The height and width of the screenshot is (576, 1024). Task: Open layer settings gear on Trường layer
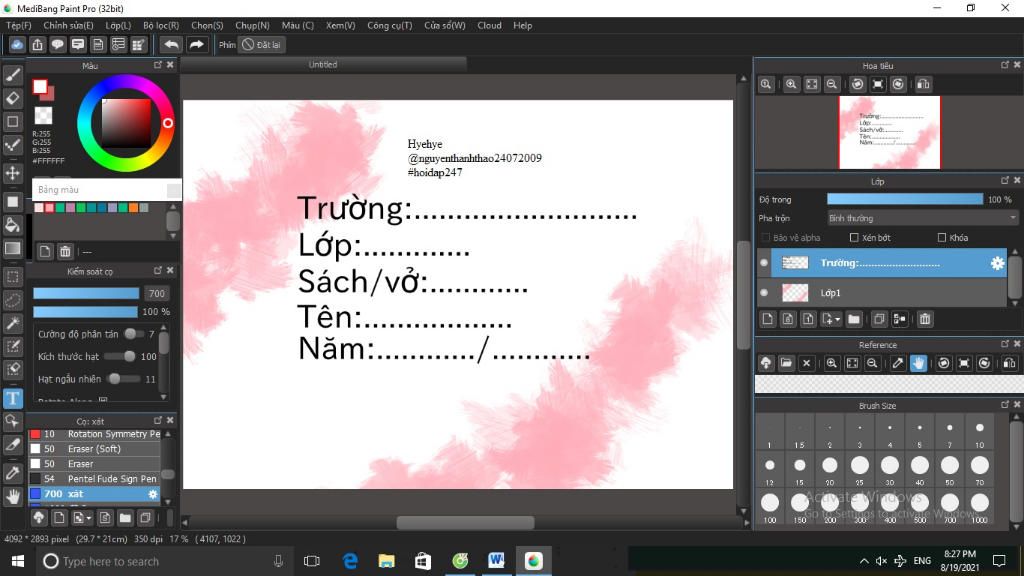coord(997,263)
